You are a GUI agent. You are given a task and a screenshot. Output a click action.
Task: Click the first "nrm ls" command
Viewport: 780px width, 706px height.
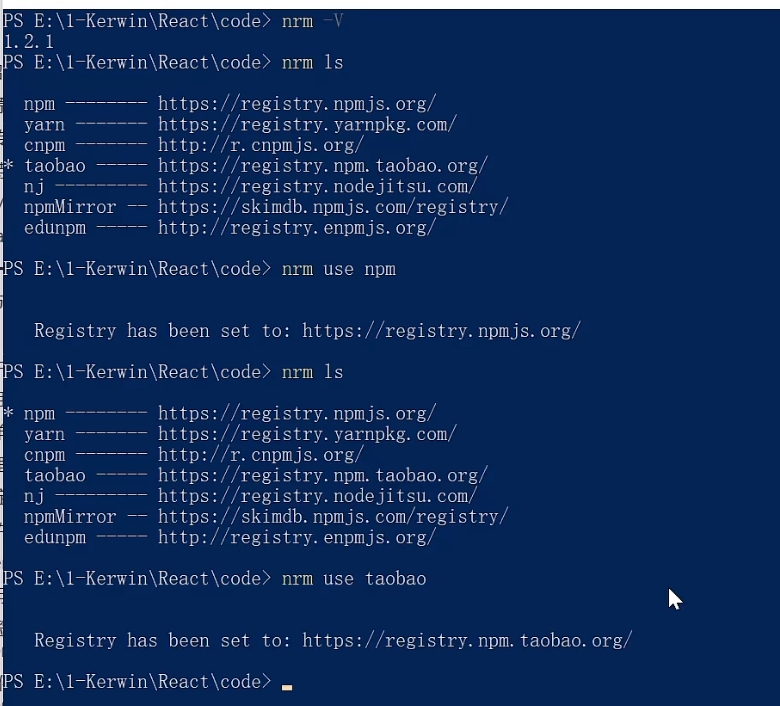[x=312, y=62]
